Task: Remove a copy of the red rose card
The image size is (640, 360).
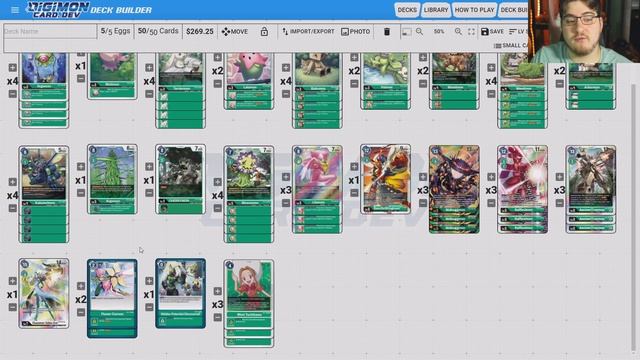Action: (491, 203)
